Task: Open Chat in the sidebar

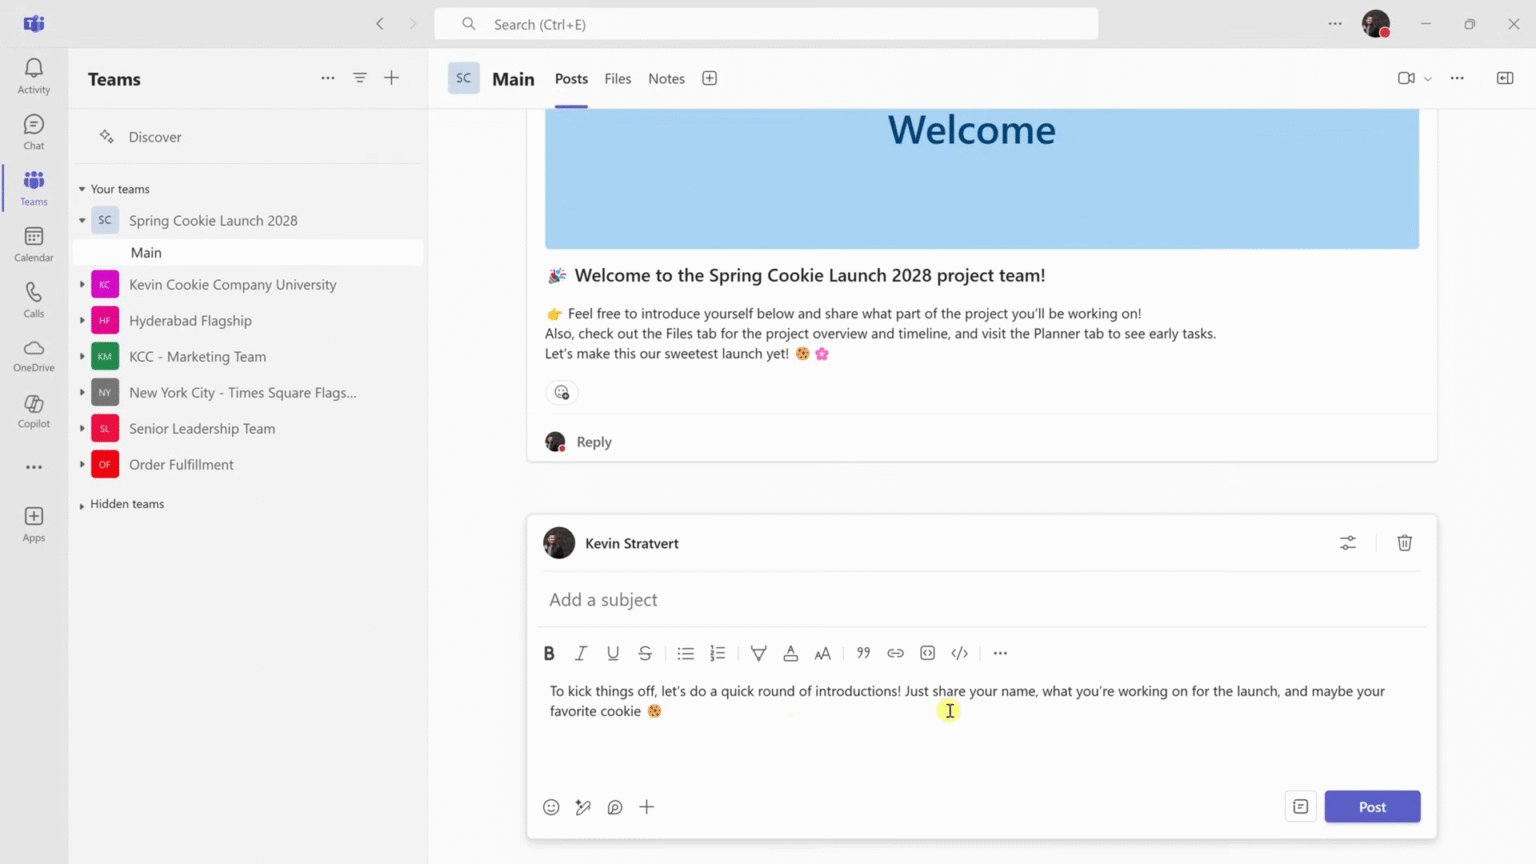Action: [x=34, y=132]
